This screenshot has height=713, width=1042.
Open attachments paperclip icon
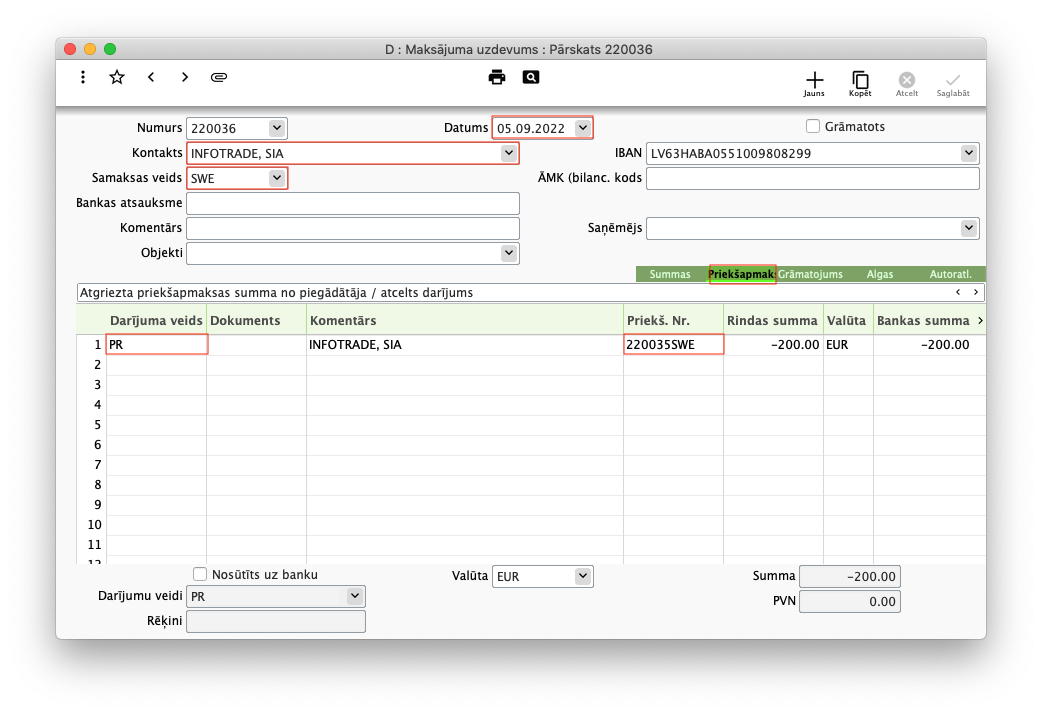(x=219, y=77)
